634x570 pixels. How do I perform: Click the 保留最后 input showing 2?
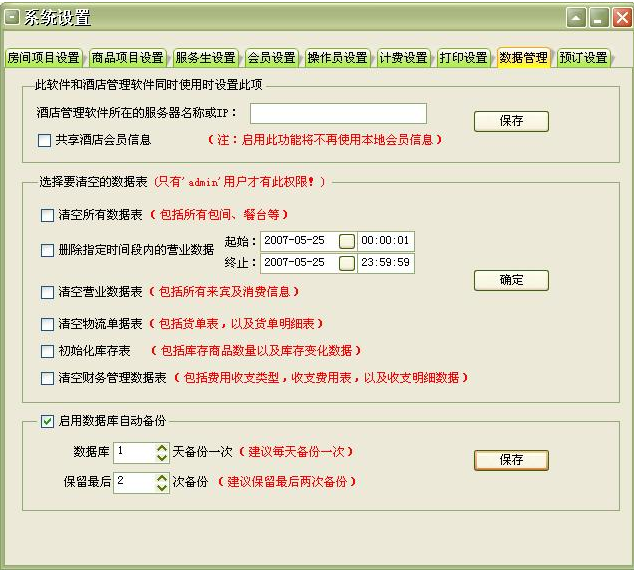135,483
